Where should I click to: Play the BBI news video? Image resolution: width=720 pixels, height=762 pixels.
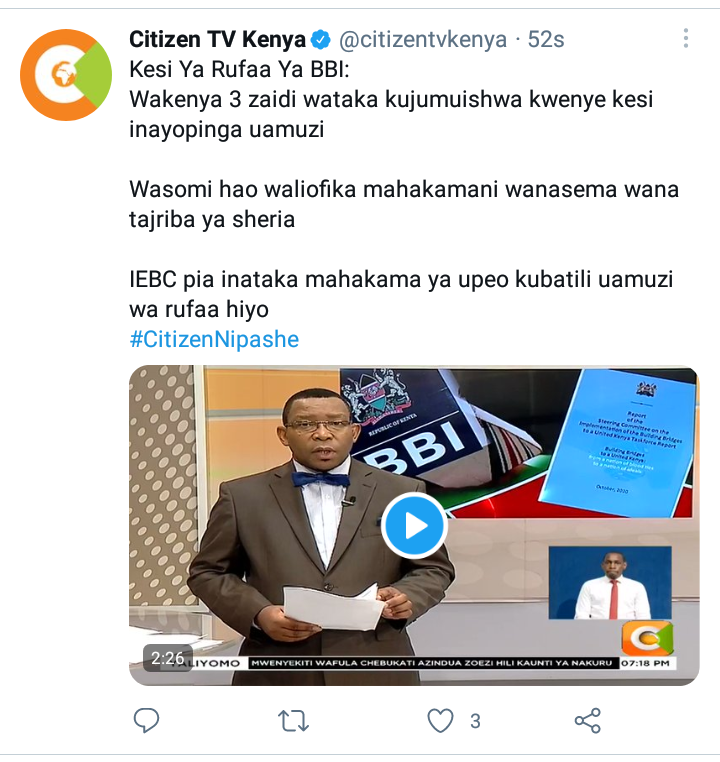414,525
